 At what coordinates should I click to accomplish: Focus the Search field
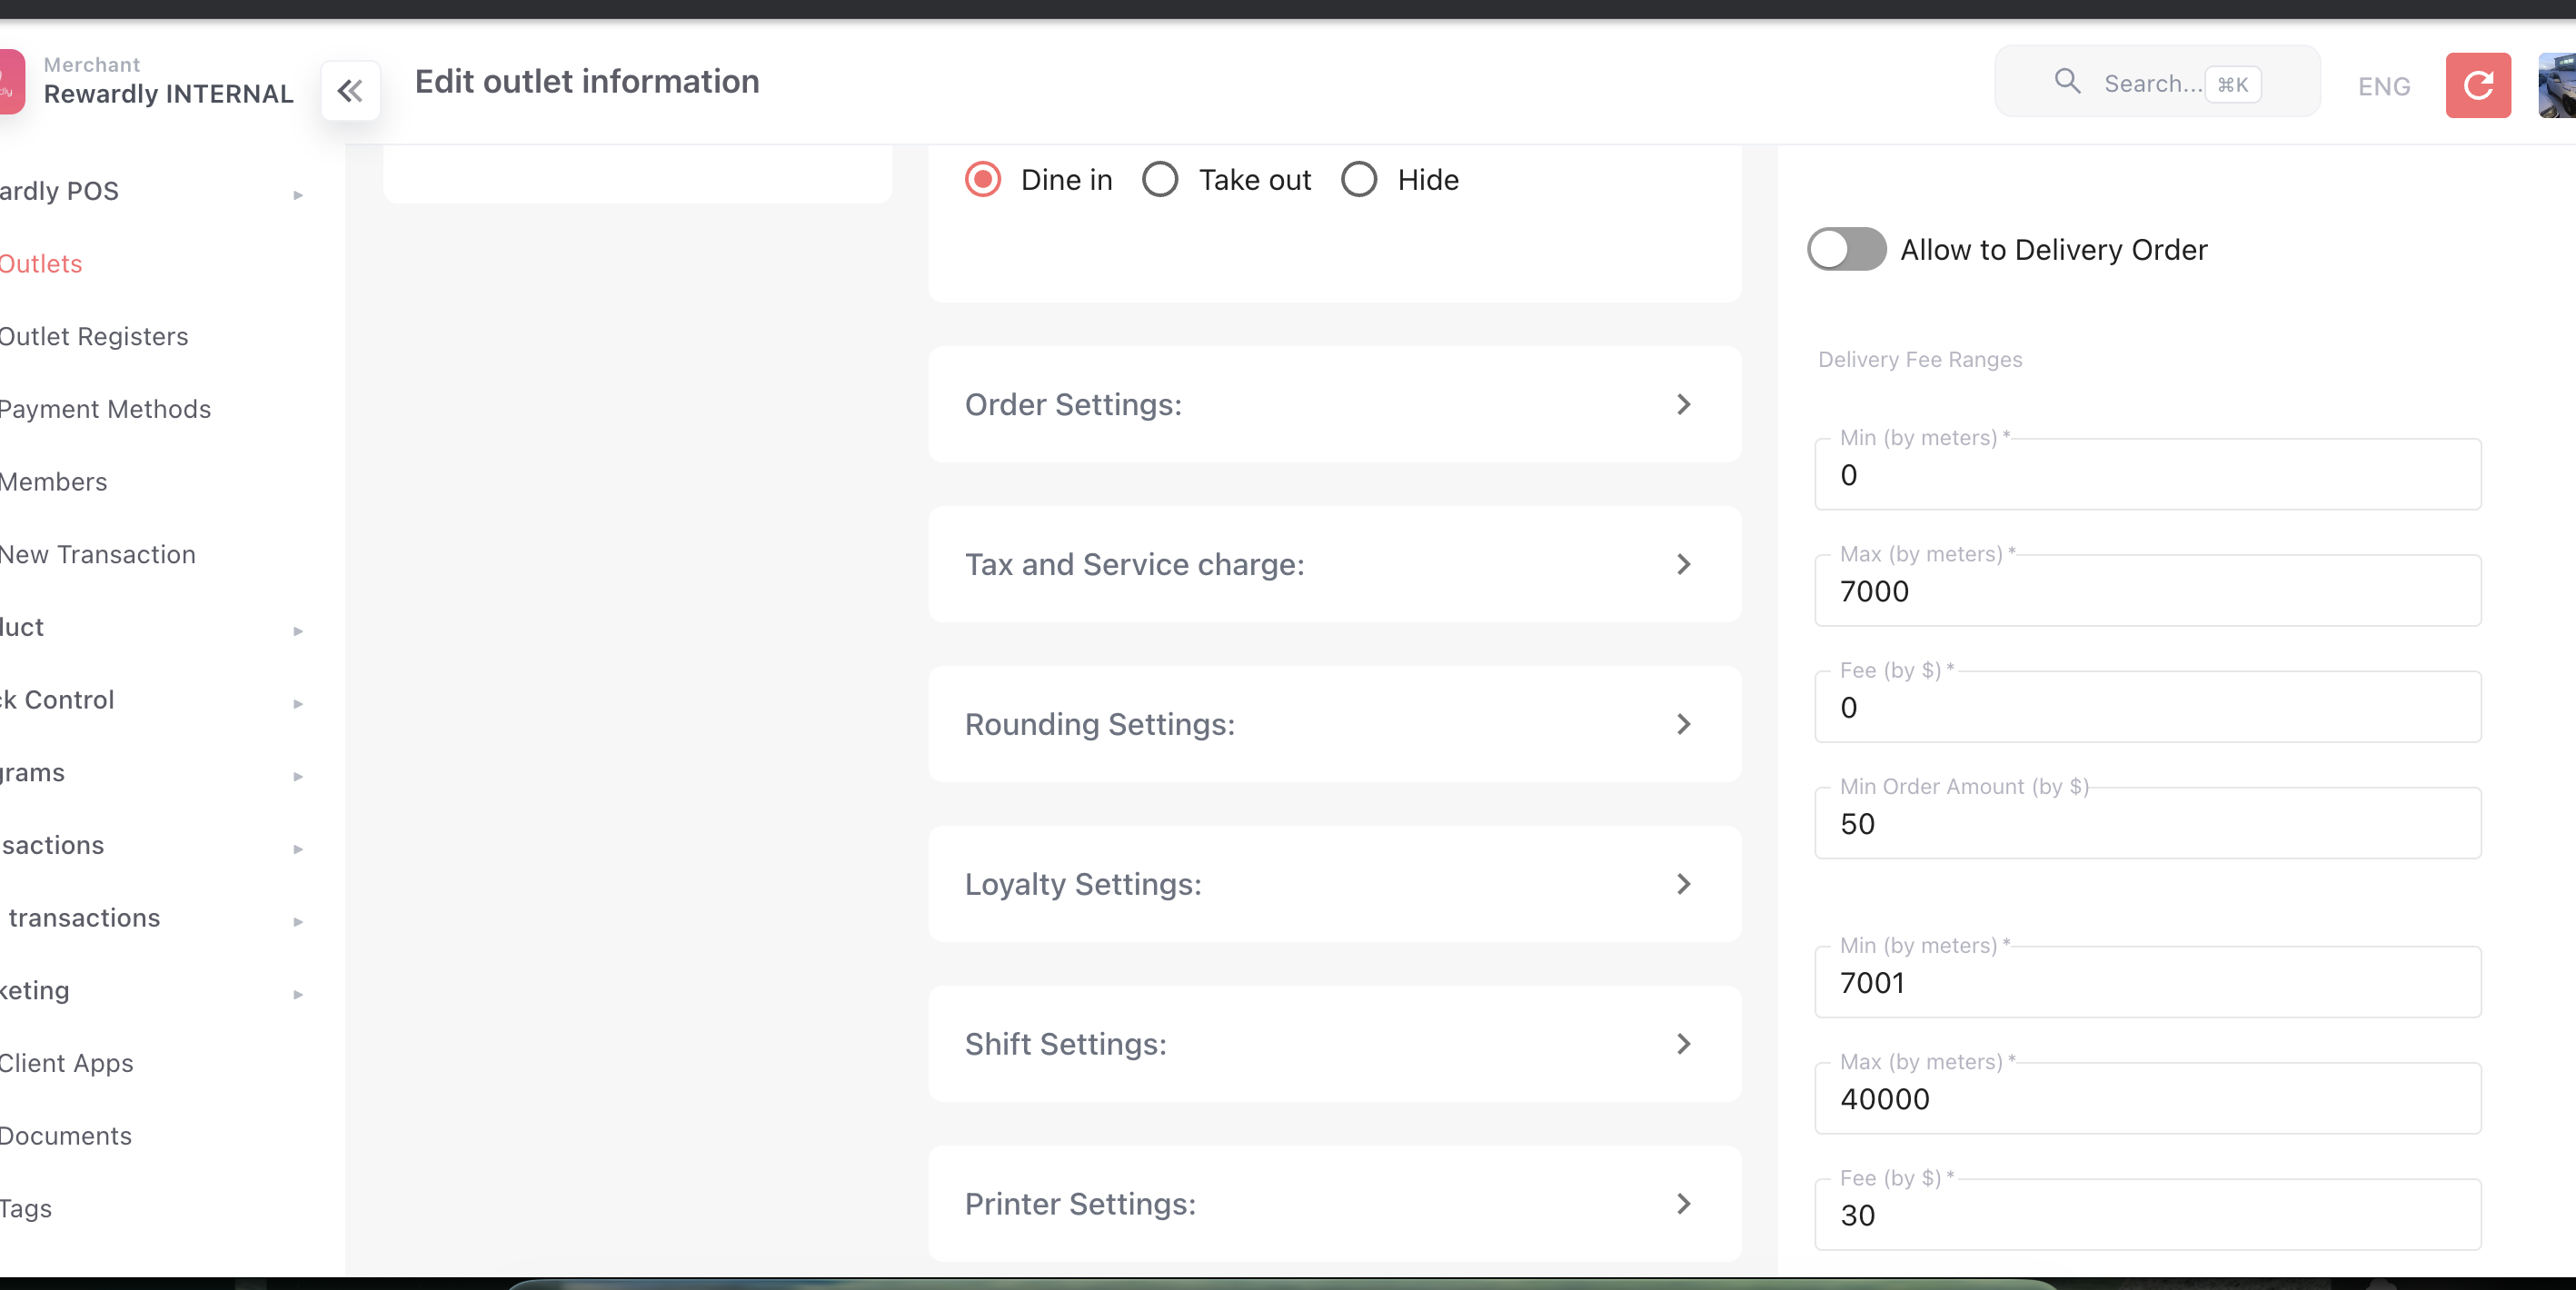coord(2157,82)
